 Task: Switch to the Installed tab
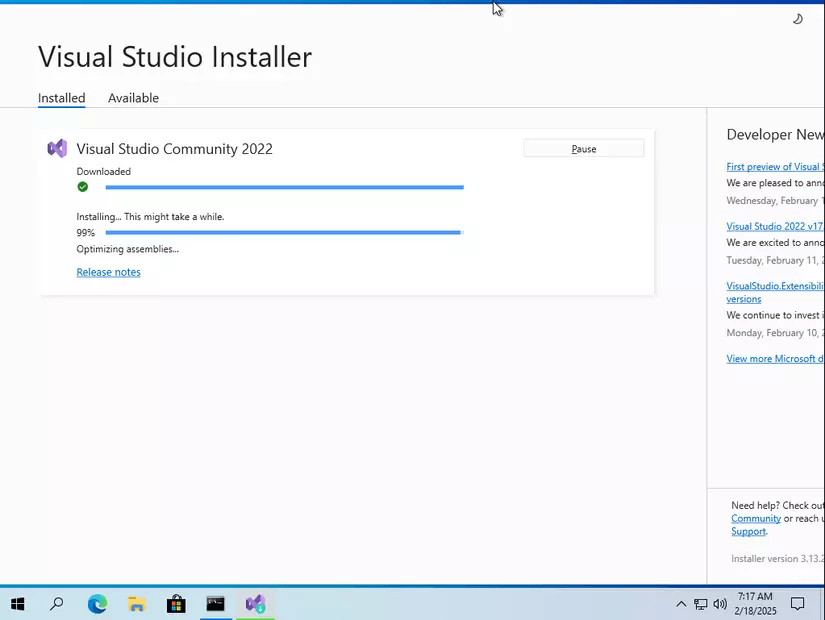point(61,98)
